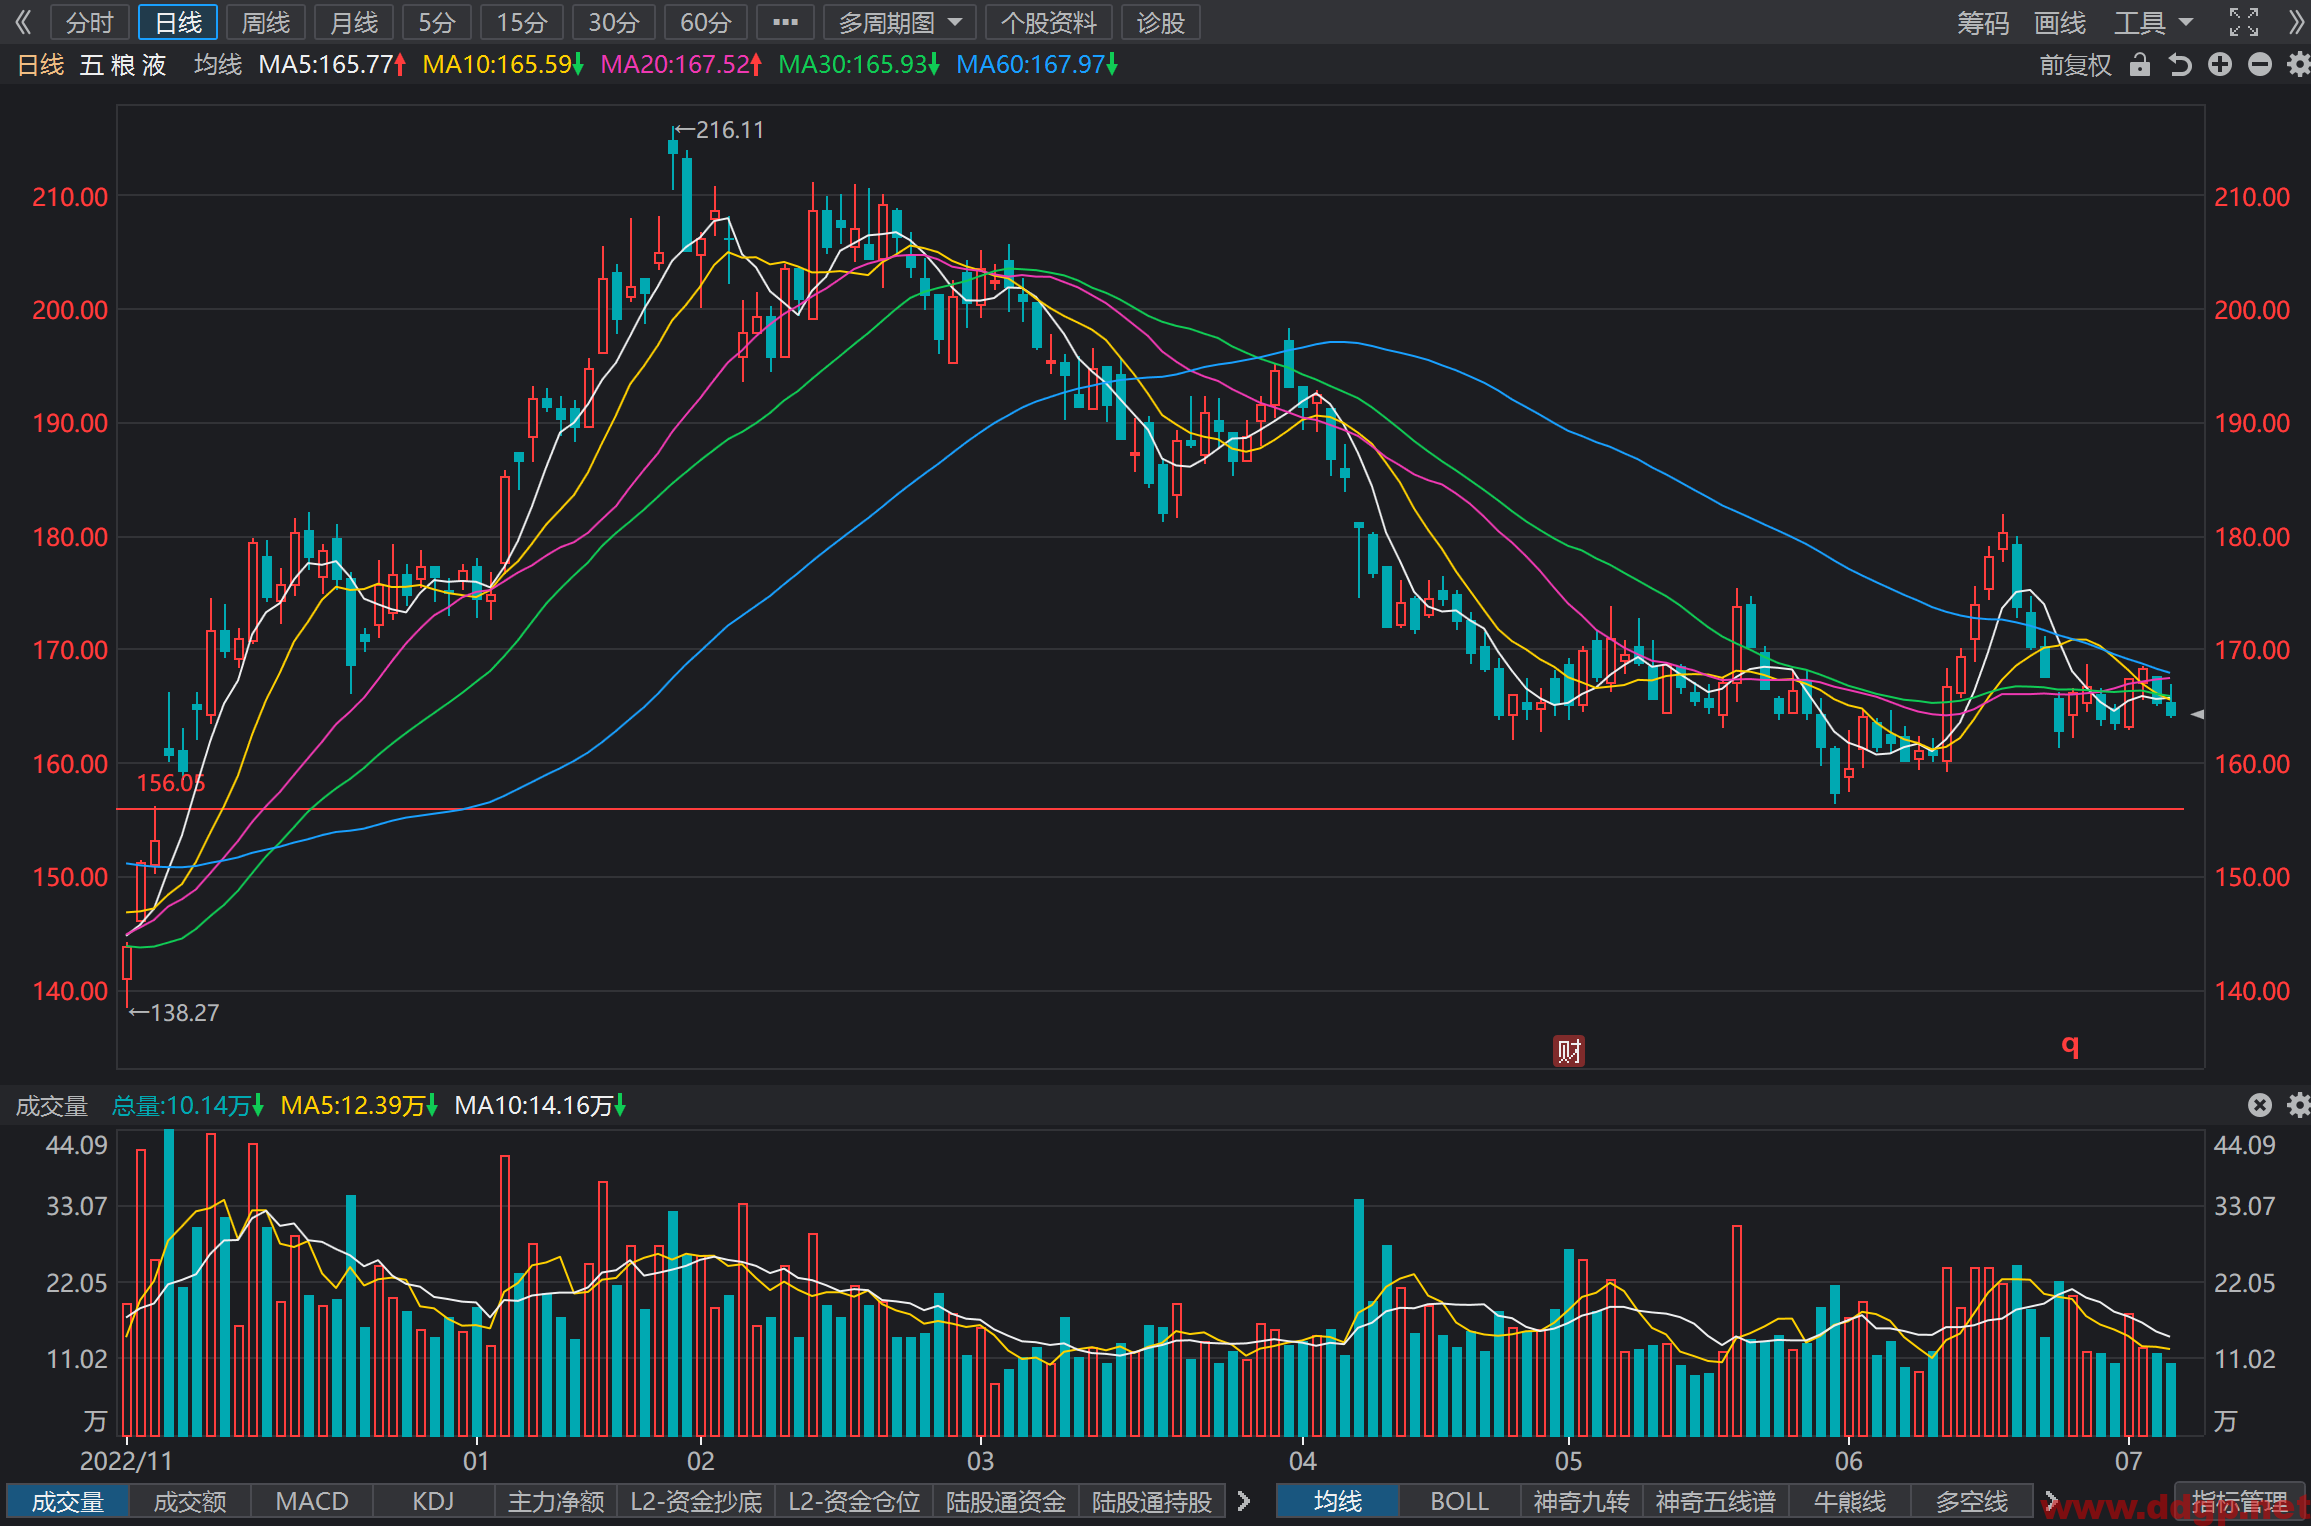
Task: Switch to the MACD indicator tab
Action: point(312,1501)
